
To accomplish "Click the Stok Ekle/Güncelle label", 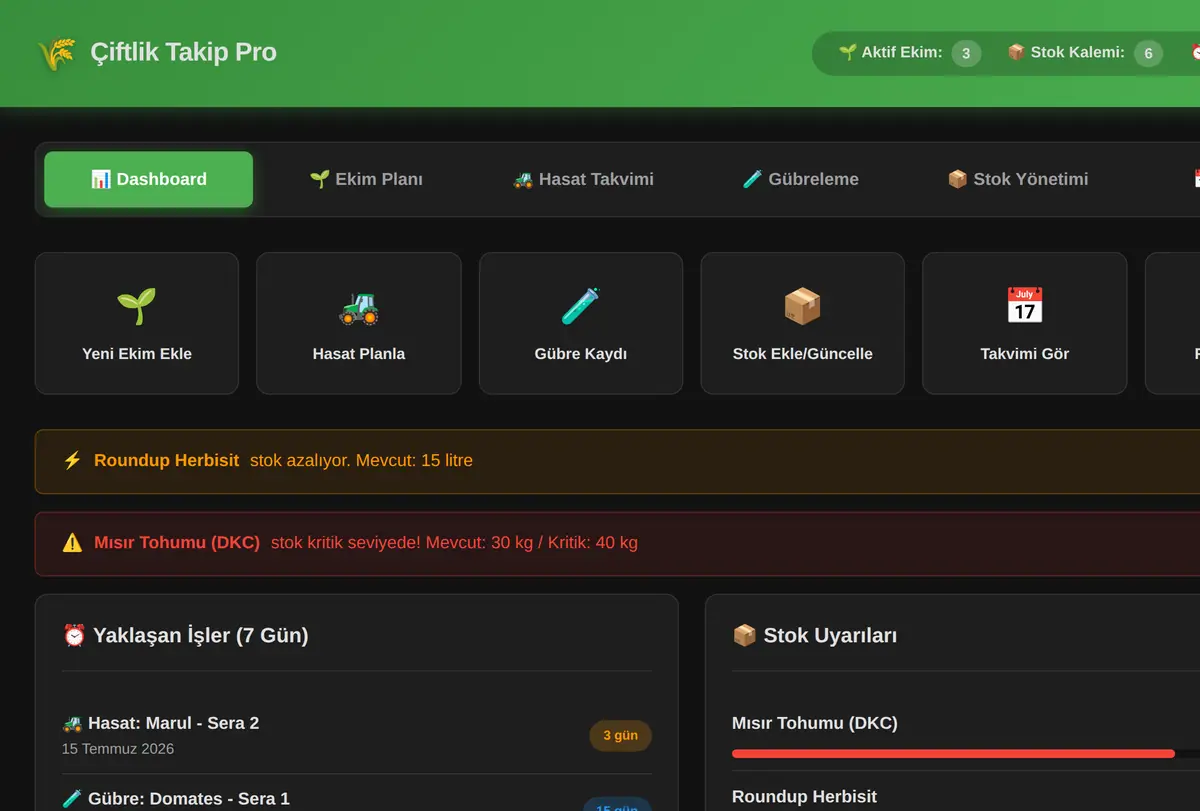I will pos(803,354).
